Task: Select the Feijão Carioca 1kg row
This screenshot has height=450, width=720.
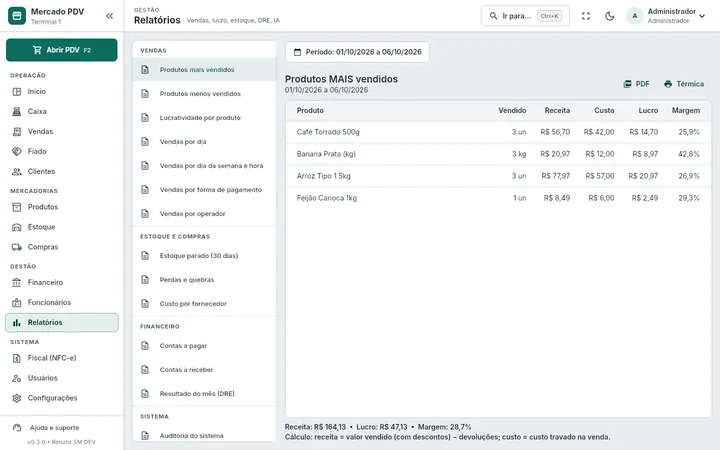Action: [x=498, y=198]
